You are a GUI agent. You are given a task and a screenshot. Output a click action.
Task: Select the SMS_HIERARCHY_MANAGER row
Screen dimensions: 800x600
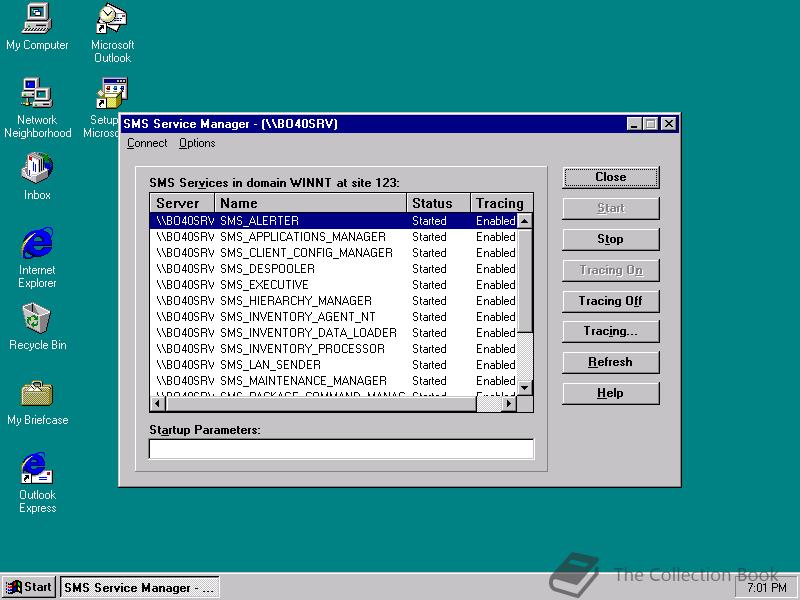tap(334, 301)
